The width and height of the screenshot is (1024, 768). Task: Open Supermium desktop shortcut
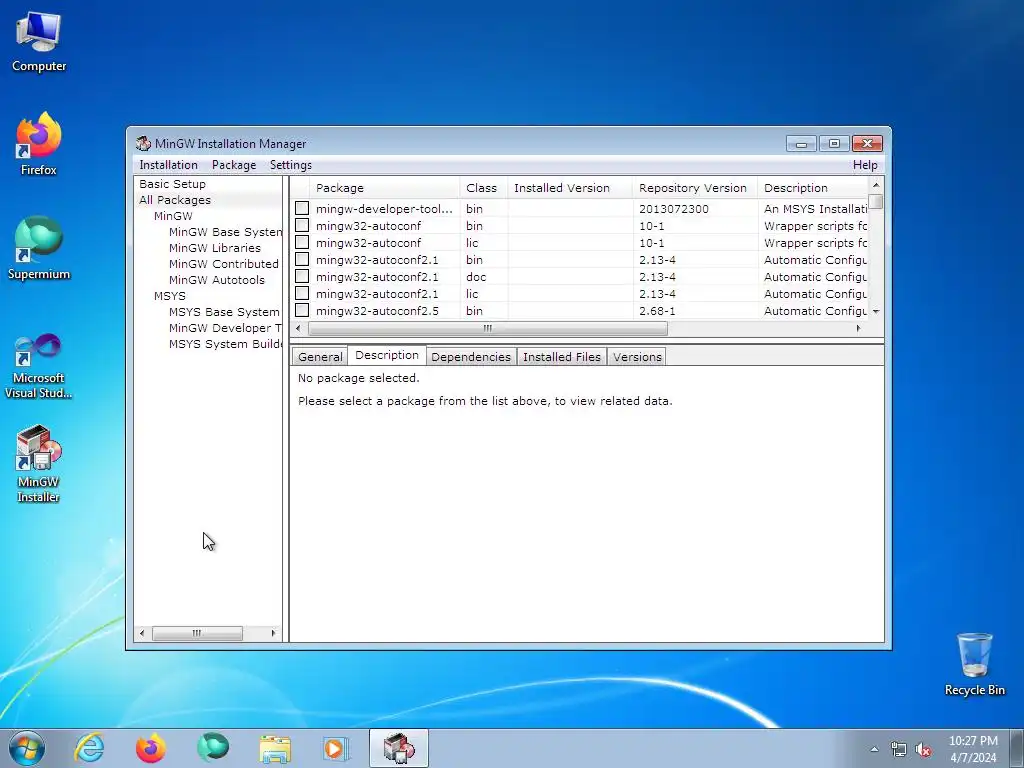tap(39, 248)
